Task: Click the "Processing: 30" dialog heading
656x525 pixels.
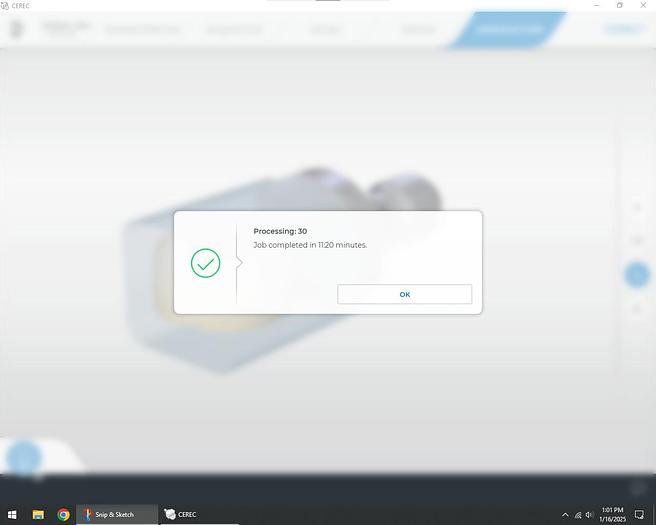Action: (x=280, y=231)
